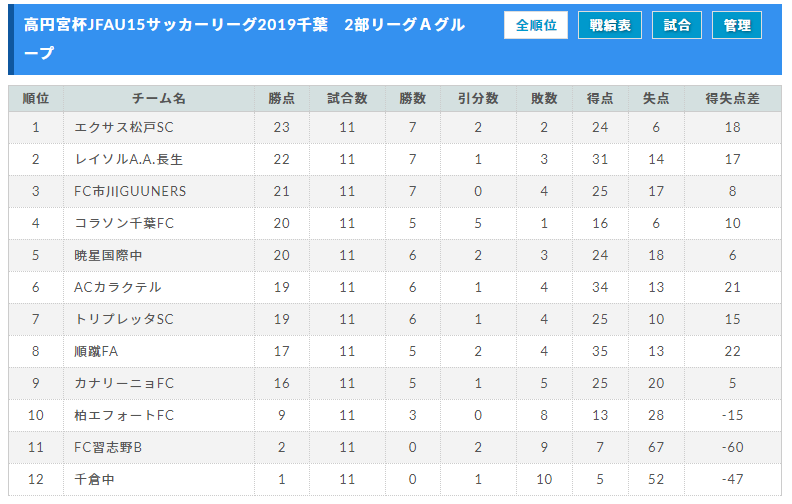The image size is (792, 504).
Task: Select トリプレッタSC team entry
Action: click(124, 319)
